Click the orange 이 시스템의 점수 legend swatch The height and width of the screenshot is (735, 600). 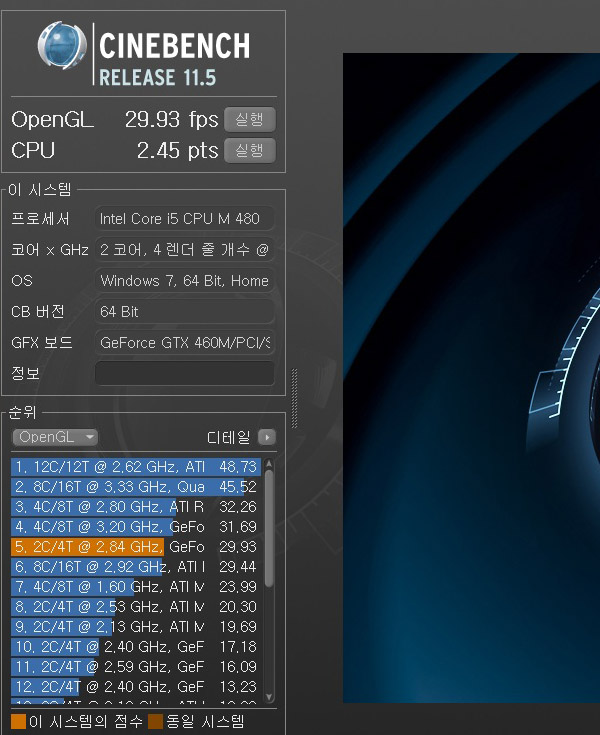tap(18, 721)
